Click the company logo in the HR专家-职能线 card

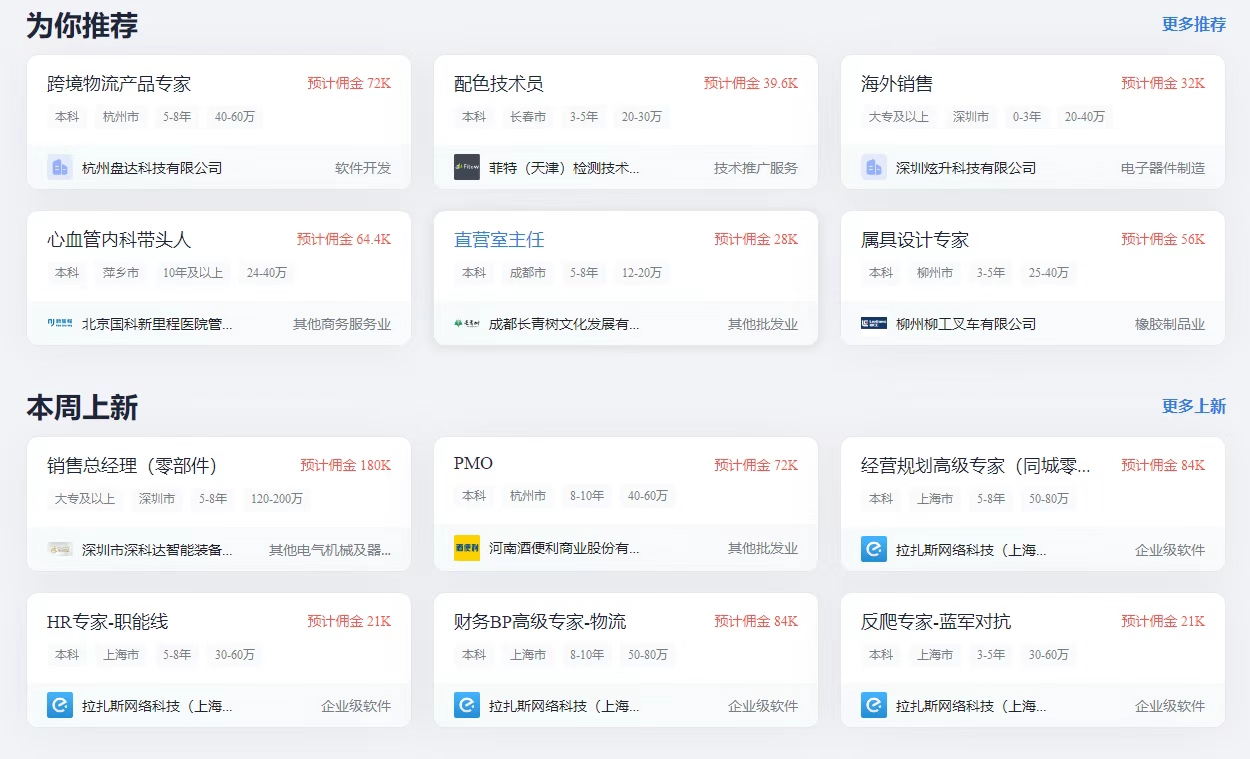click(x=60, y=705)
